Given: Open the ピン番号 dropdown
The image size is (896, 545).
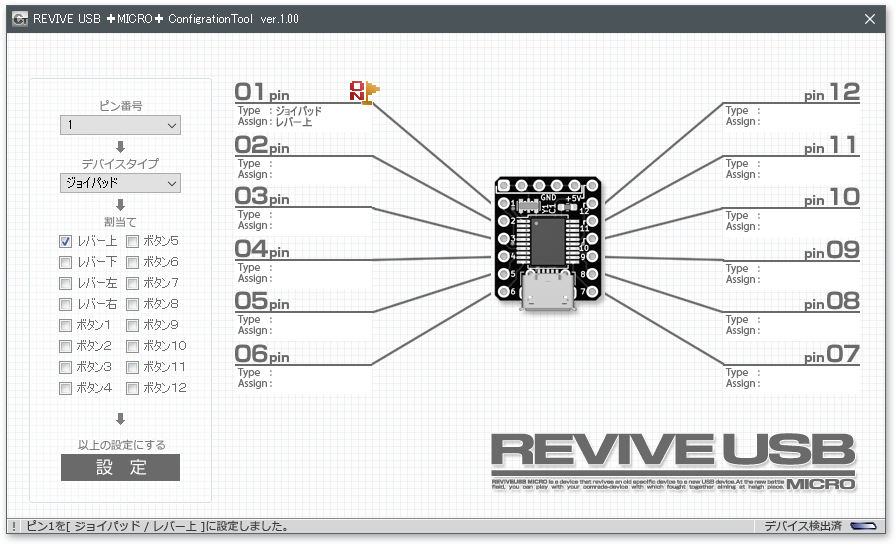Looking at the screenshot, I should pyautogui.click(x=121, y=125).
